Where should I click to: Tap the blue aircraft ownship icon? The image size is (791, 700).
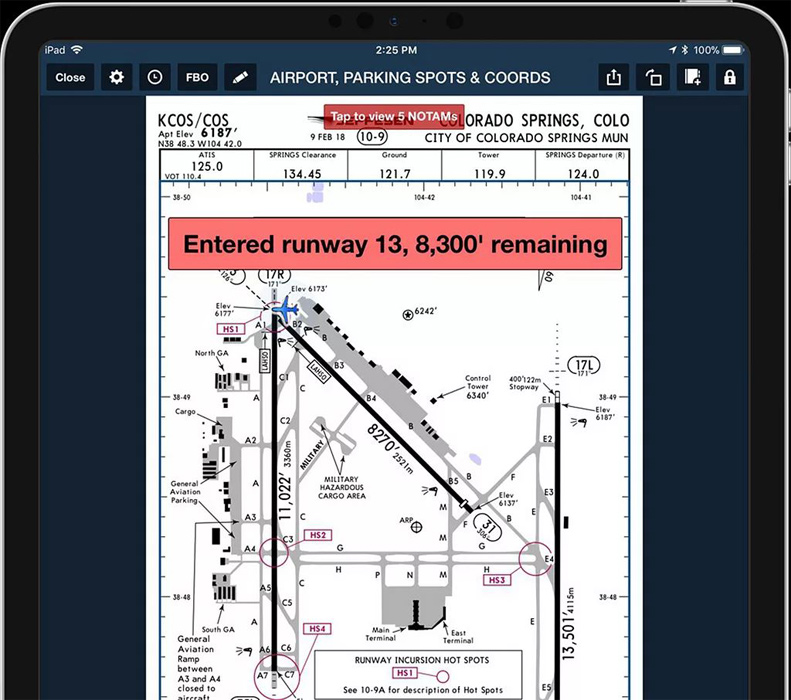coord(285,308)
